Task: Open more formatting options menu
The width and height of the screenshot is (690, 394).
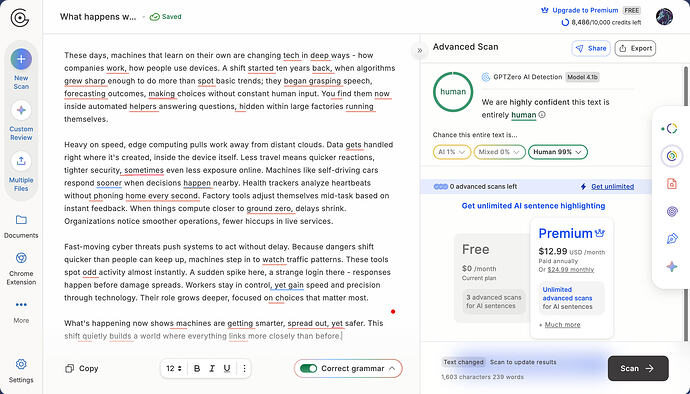Action: [244, 368]
